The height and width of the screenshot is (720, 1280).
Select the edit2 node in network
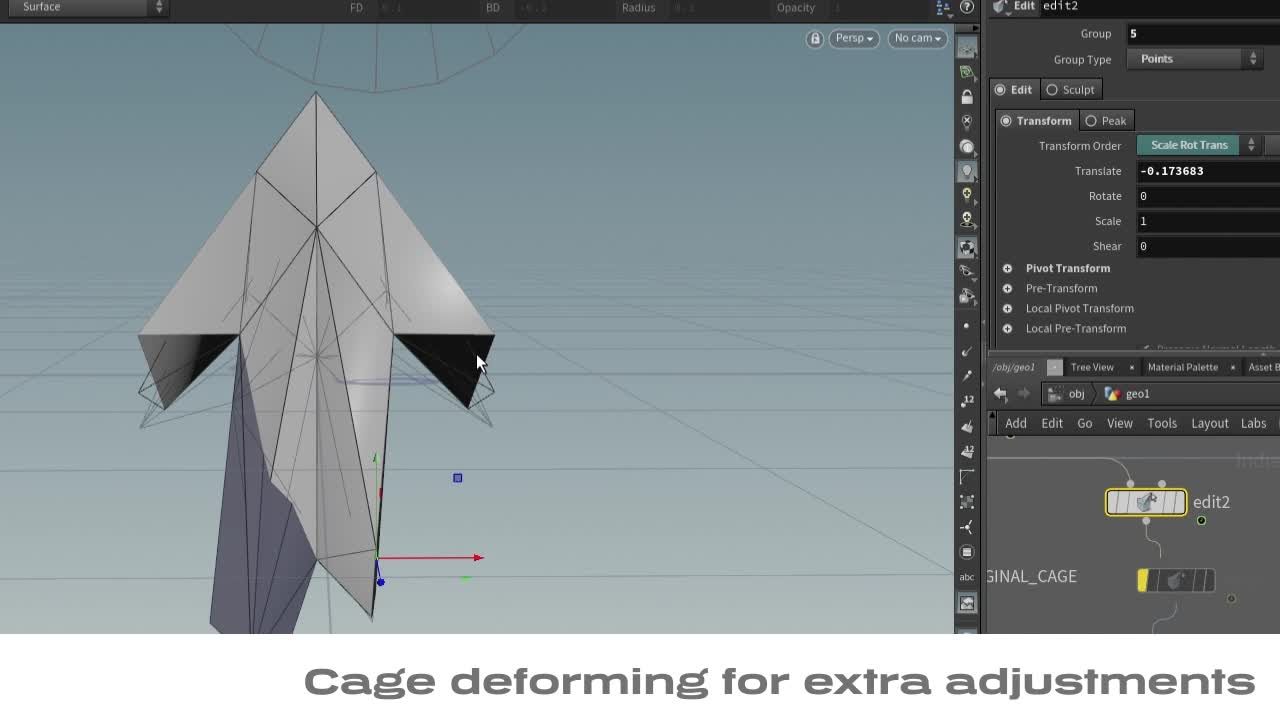tap(1146, 502)
